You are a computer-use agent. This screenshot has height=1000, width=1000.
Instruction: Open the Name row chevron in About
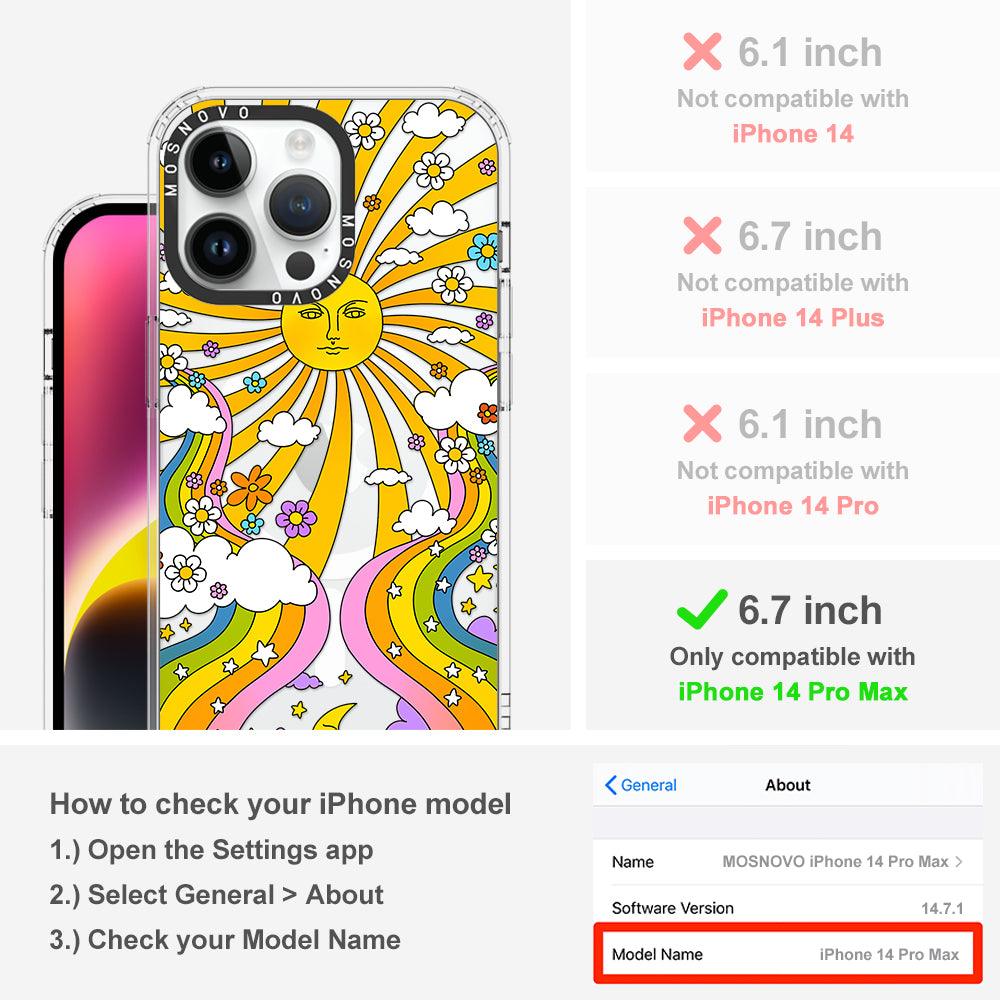coord(959,862)
